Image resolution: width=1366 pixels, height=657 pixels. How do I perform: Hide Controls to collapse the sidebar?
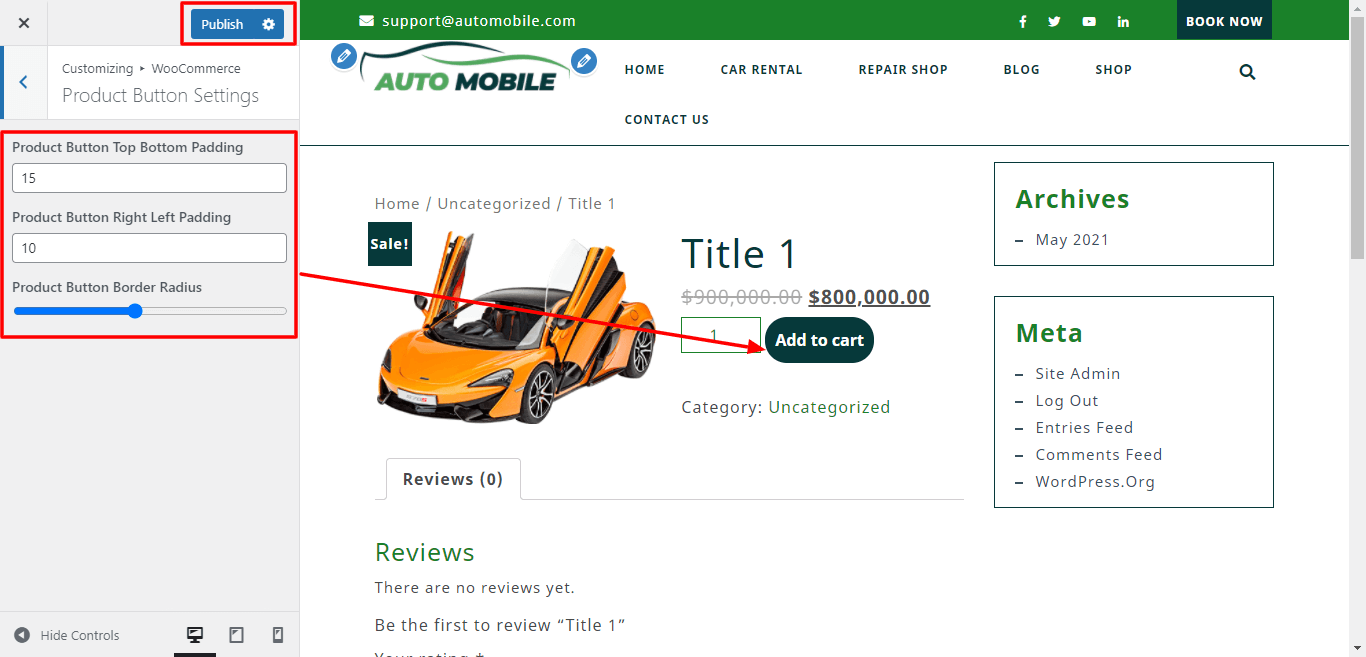(67, 635)
